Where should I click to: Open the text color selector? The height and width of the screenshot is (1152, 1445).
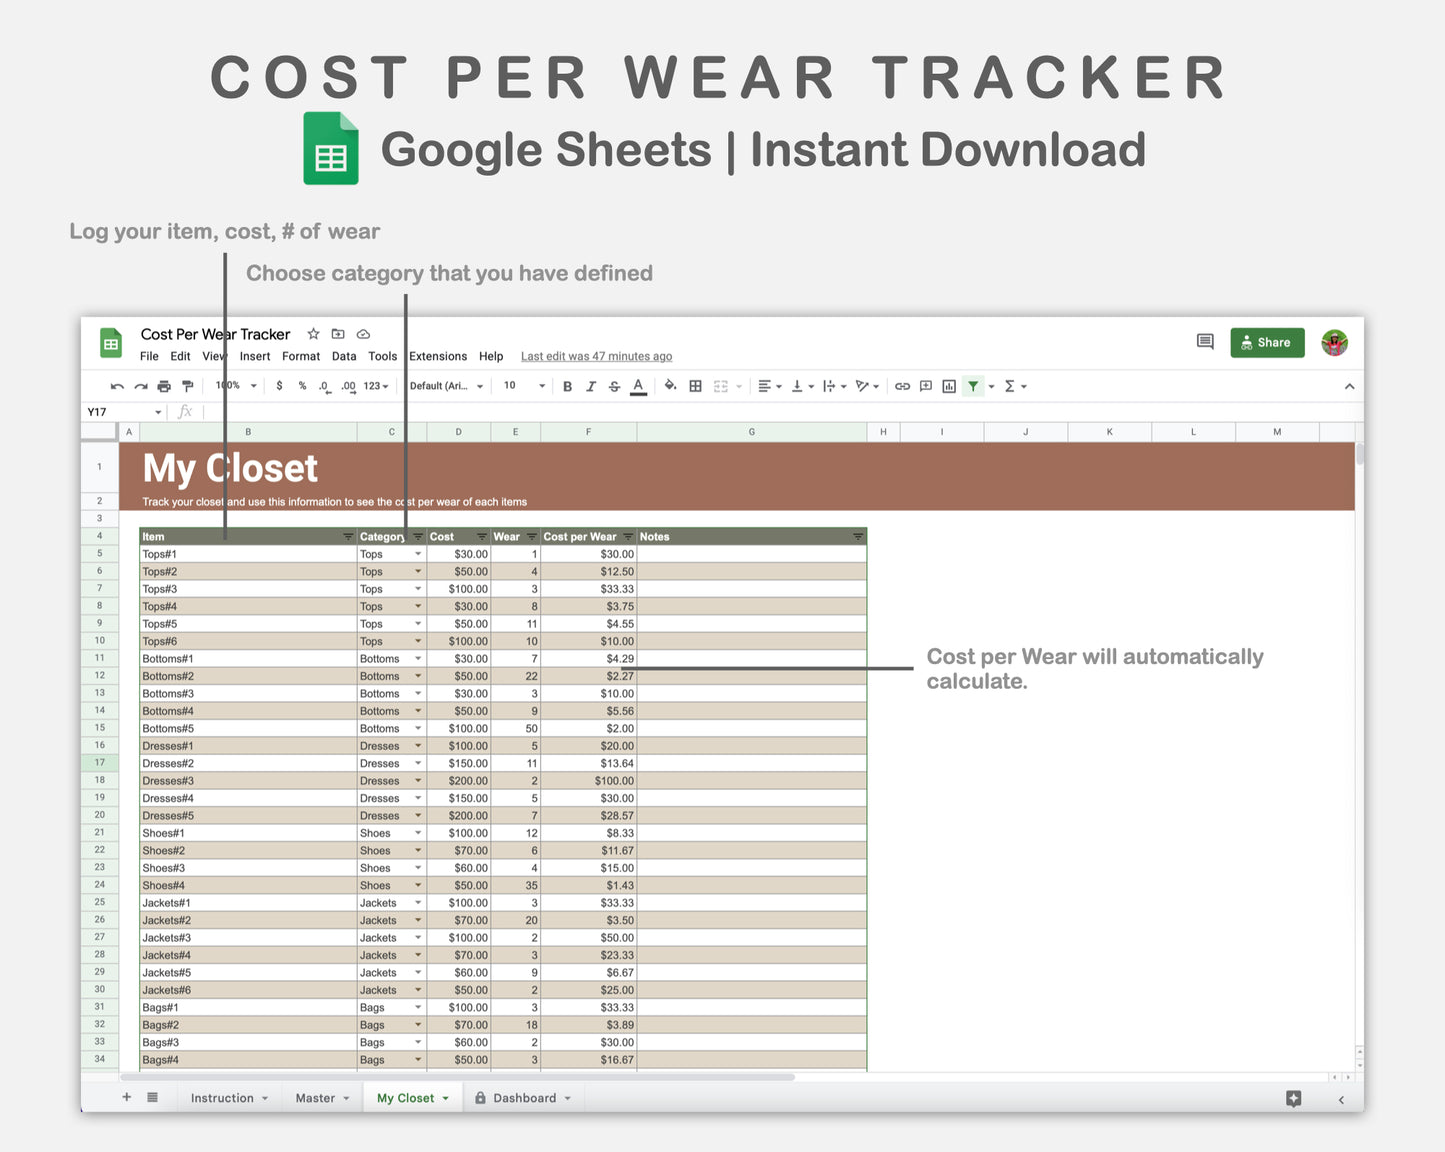pos(638,386)
